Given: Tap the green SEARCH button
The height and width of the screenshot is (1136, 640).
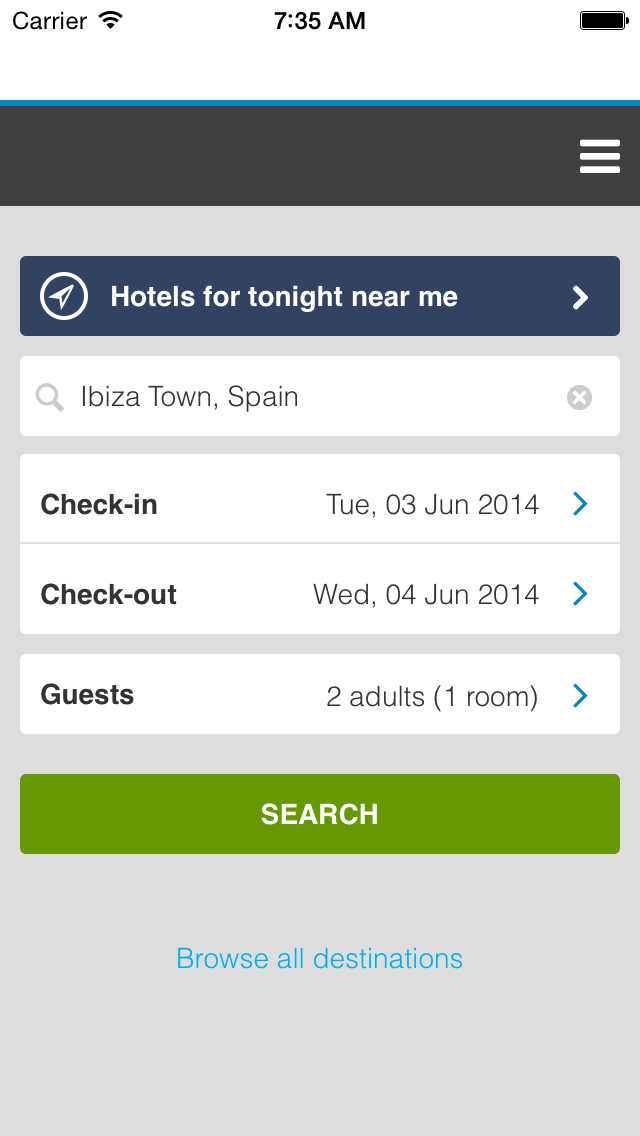Looking at the screenshot, I should (320, 814).
